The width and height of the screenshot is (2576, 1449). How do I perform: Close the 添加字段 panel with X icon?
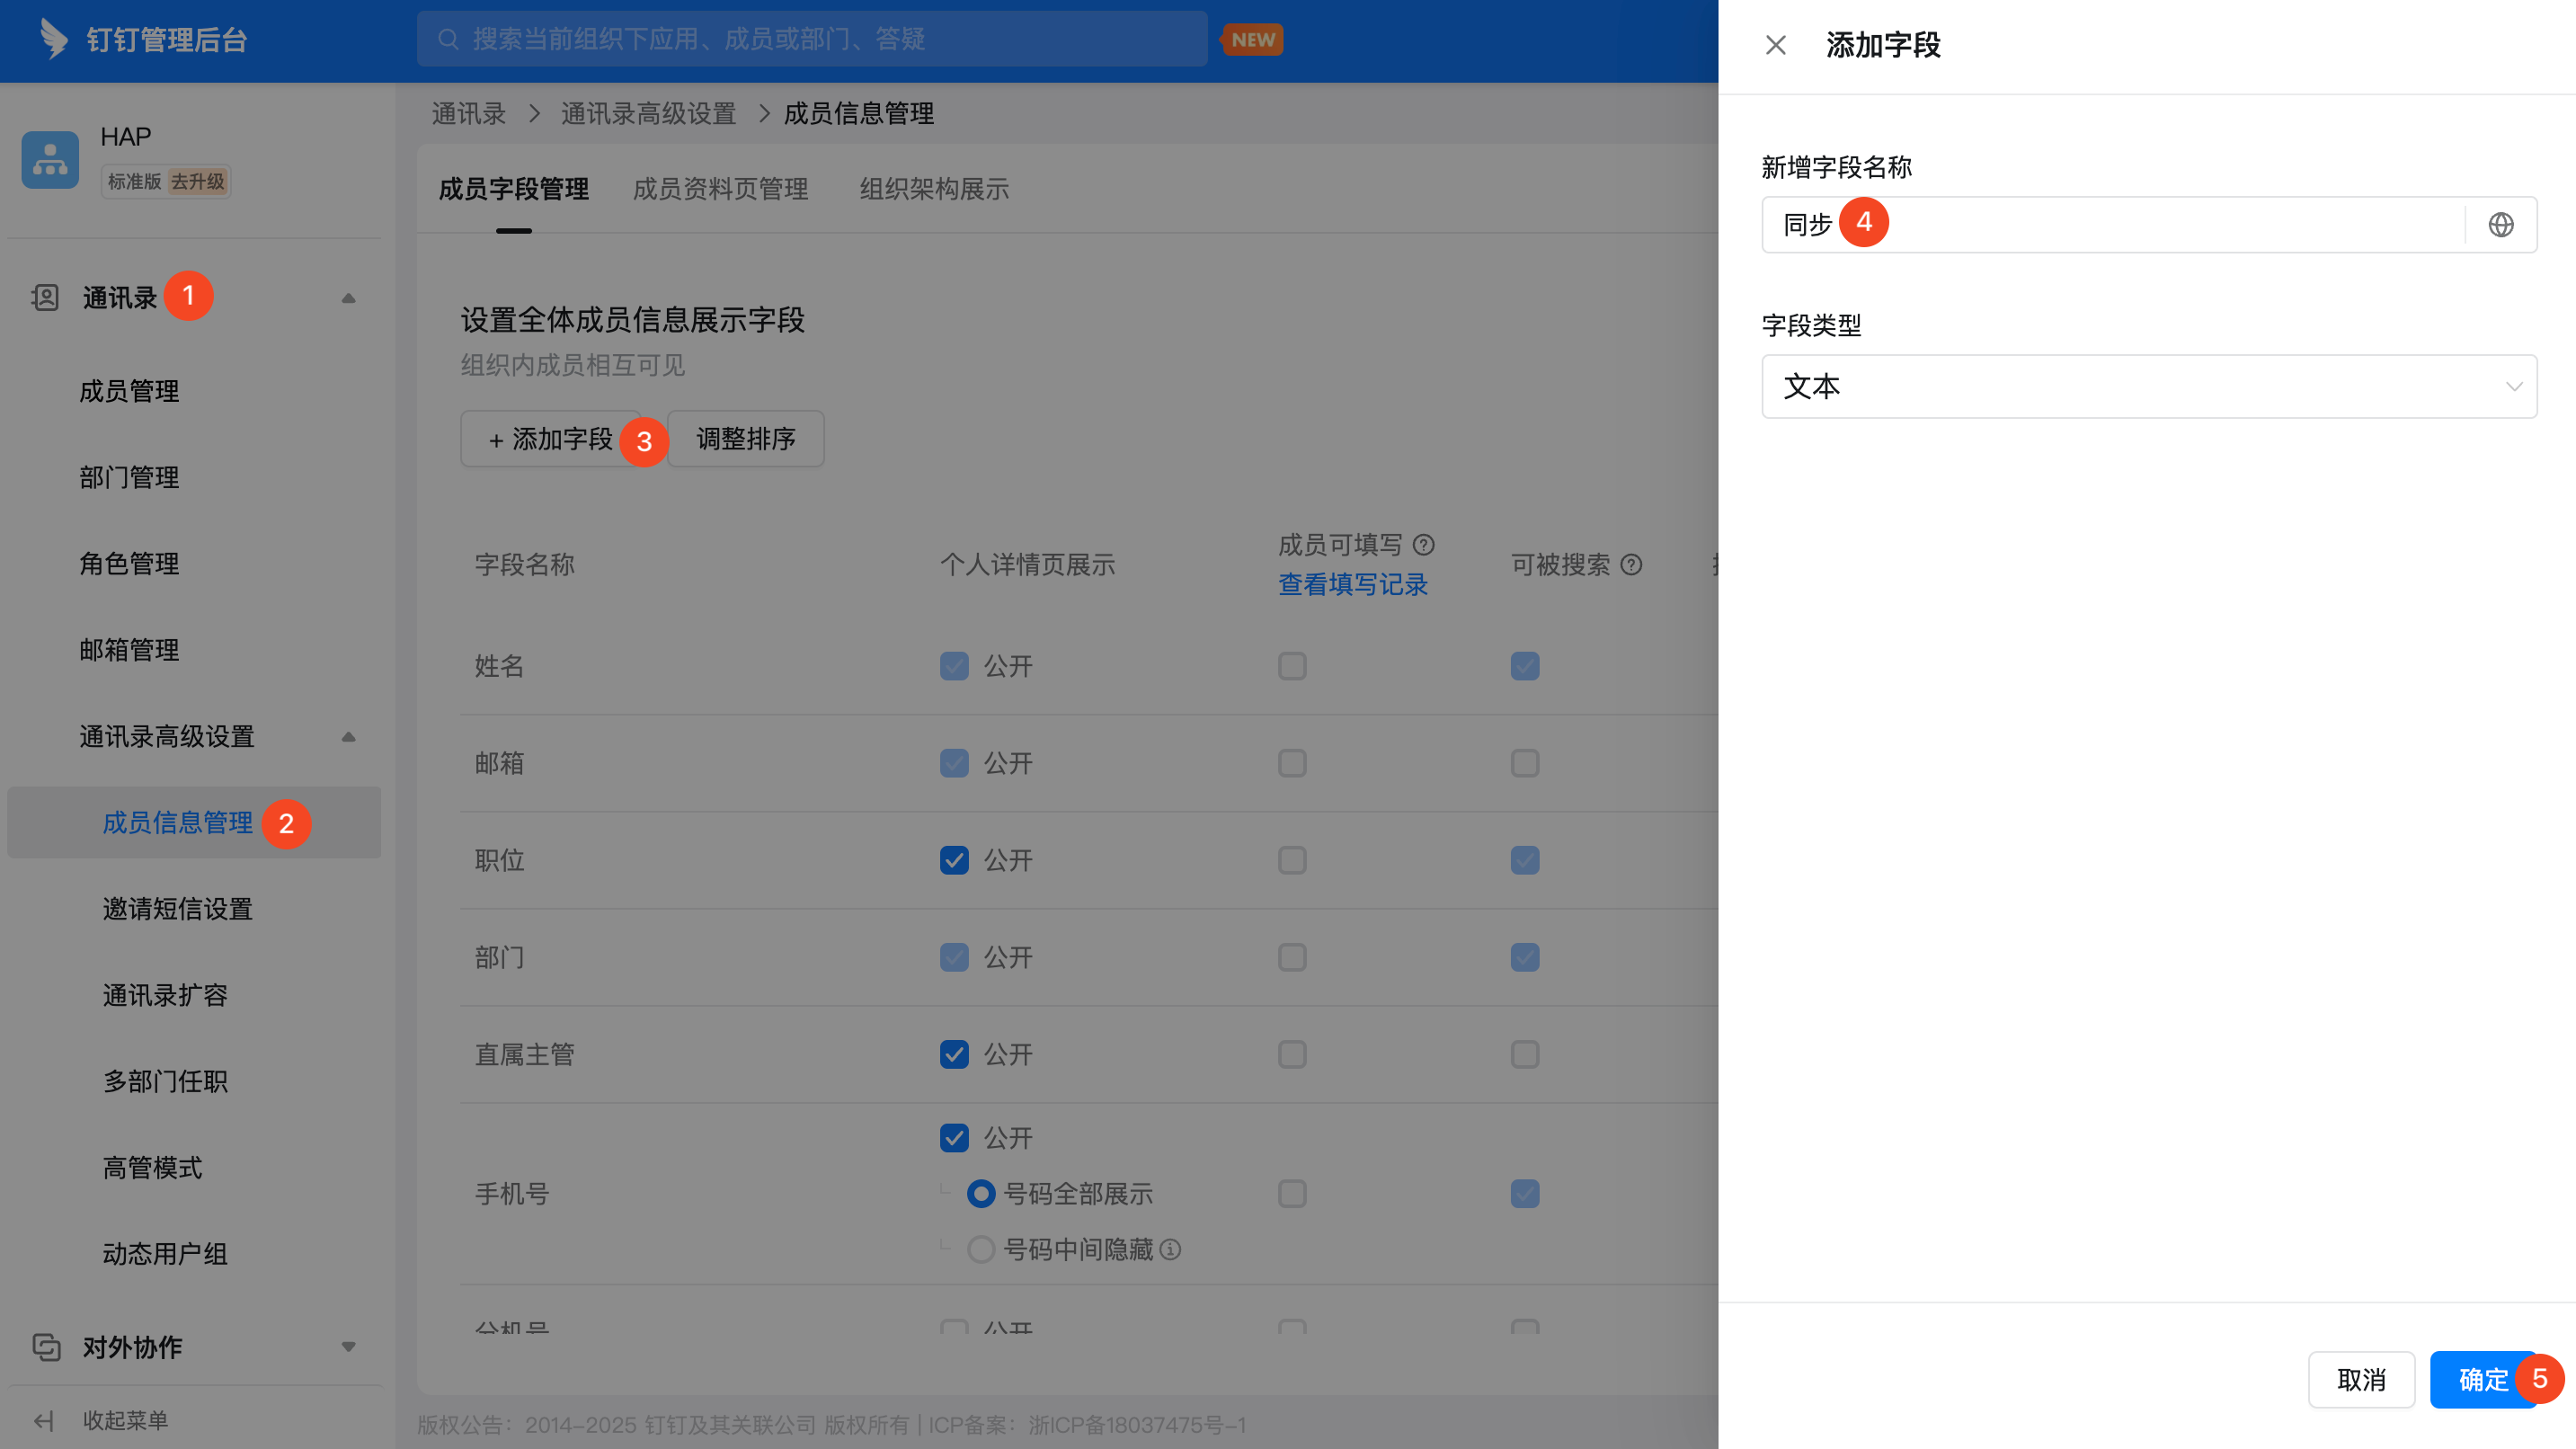tap(1775, 45)
